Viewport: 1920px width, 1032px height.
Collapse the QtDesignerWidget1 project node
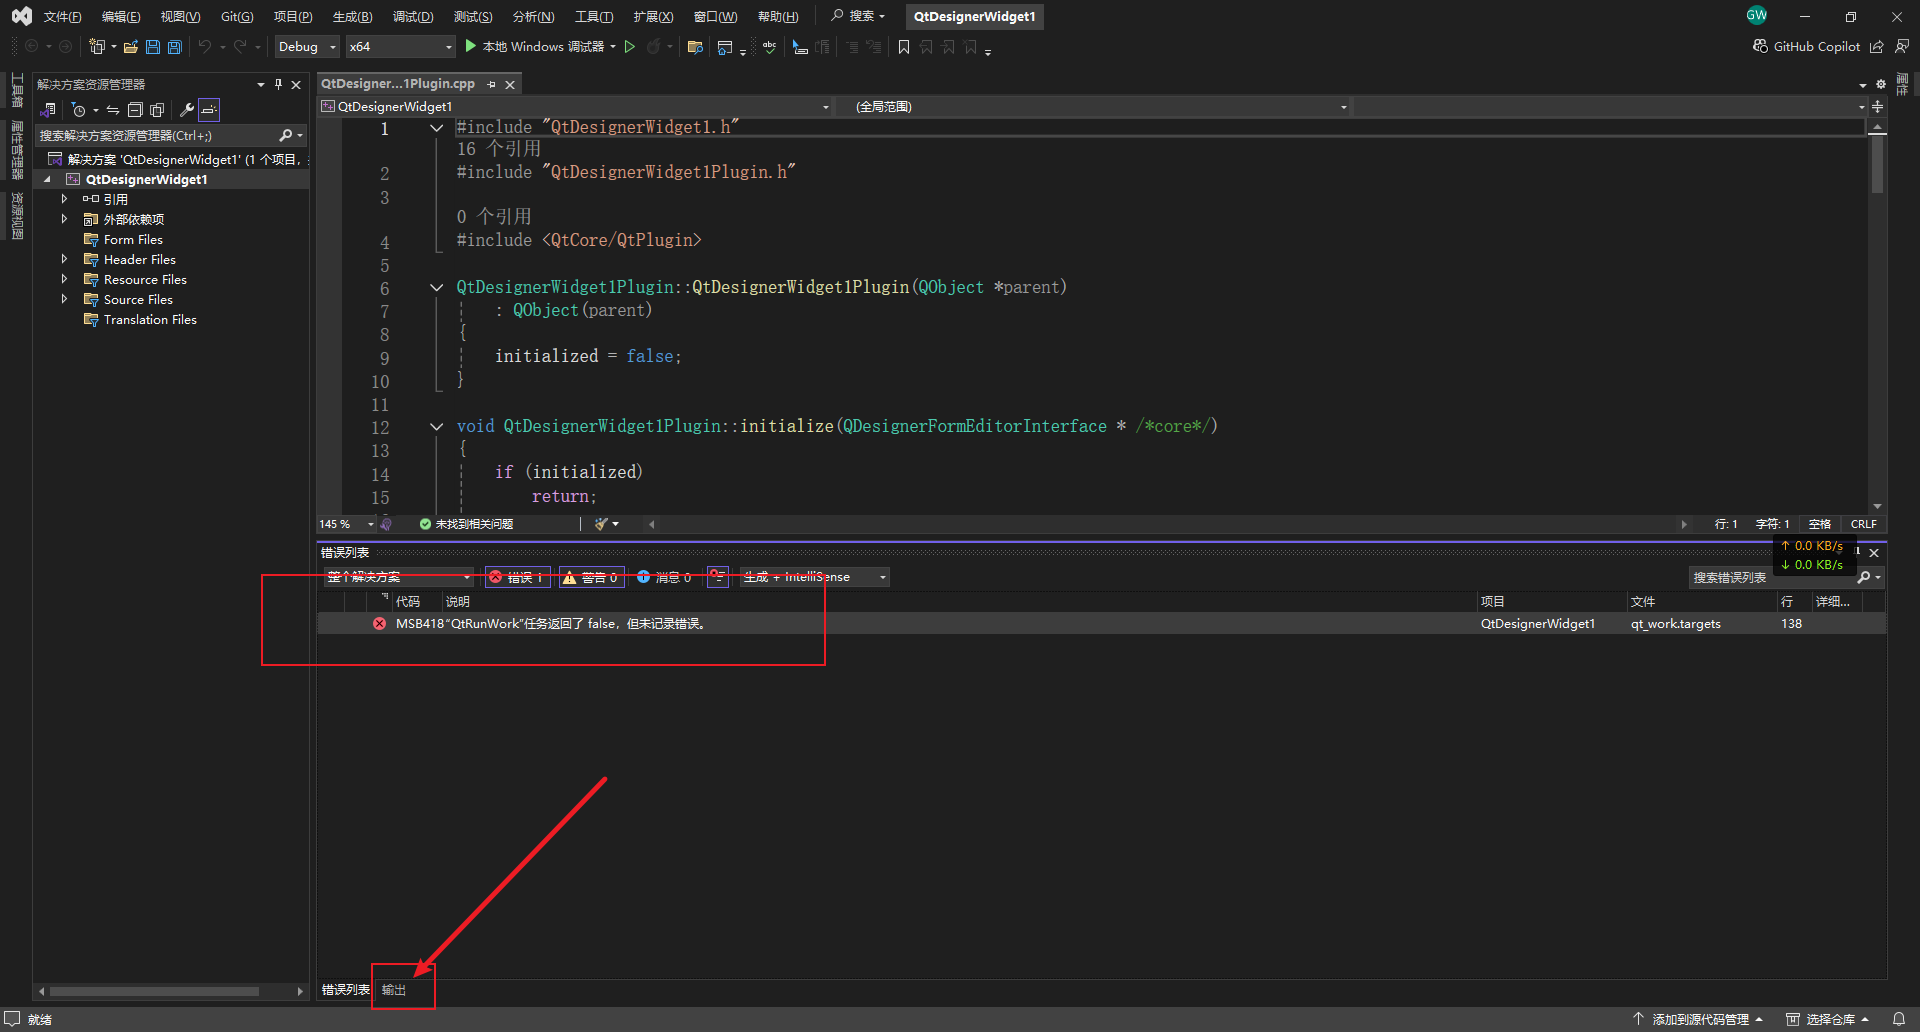click(x=47, y=180)
